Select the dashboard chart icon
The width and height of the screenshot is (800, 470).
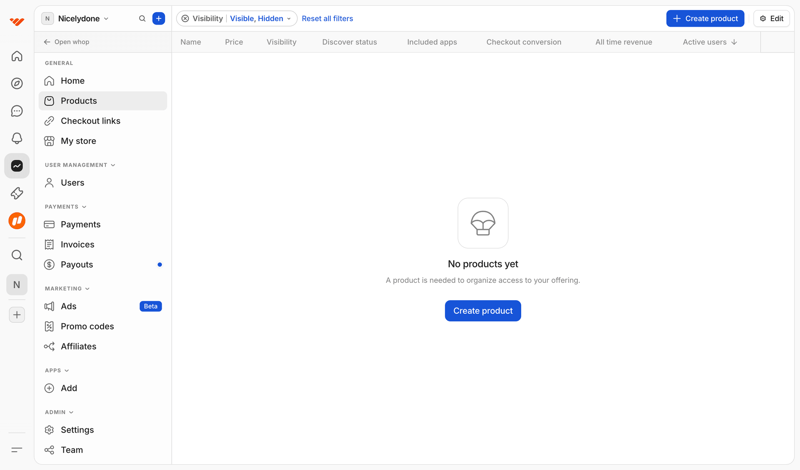pyautogui.click(x=17, y=166)
